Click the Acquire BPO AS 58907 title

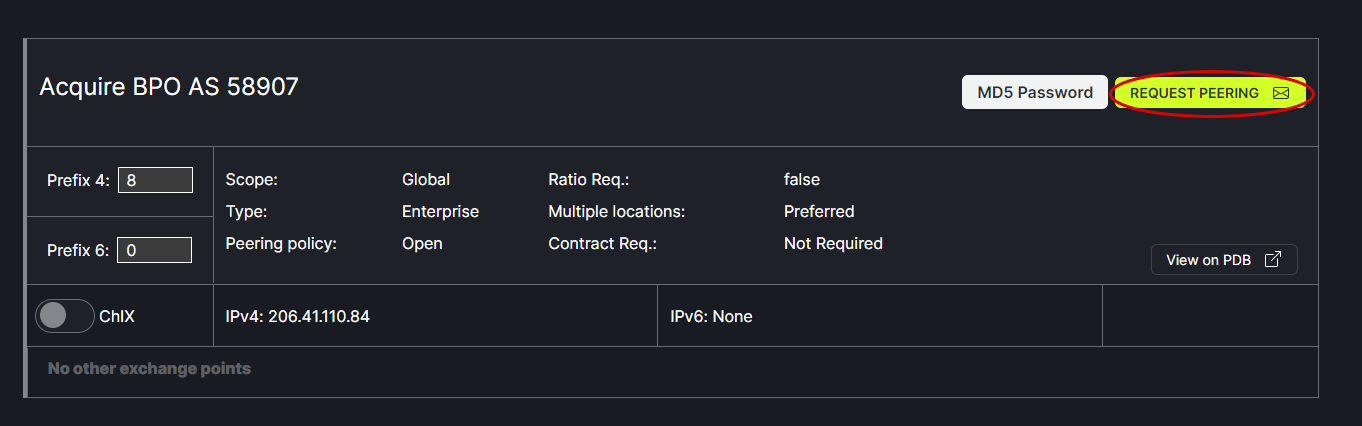point(169,87)
